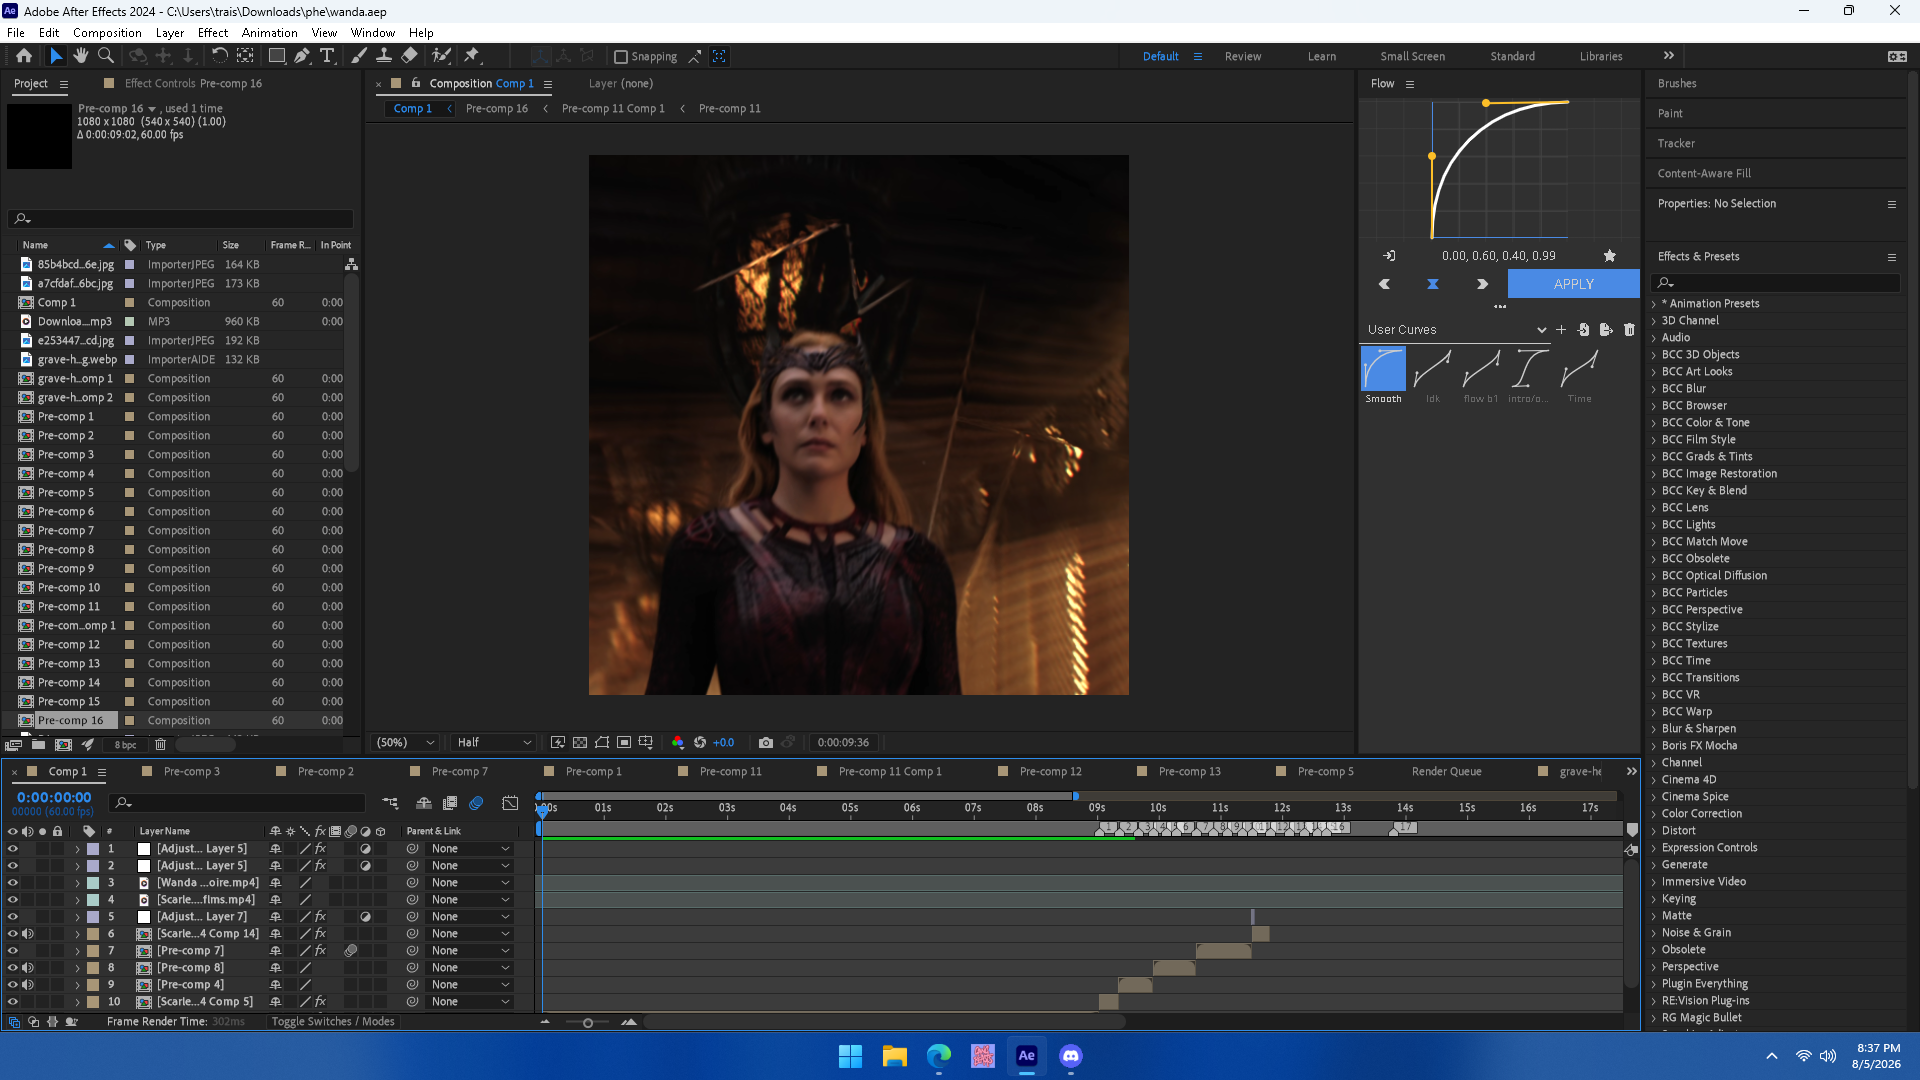
Task: Hide layer 7 Pre-comp 7
Action: [x=13, y=951]
